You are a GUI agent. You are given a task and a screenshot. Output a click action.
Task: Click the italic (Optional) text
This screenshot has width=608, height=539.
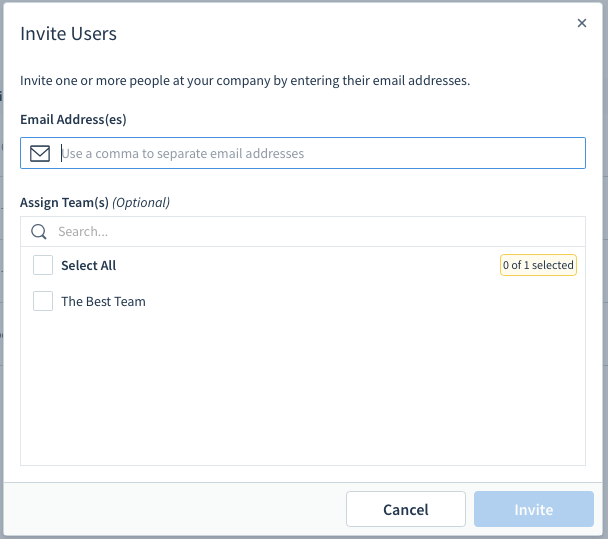(x=141, y=202)
